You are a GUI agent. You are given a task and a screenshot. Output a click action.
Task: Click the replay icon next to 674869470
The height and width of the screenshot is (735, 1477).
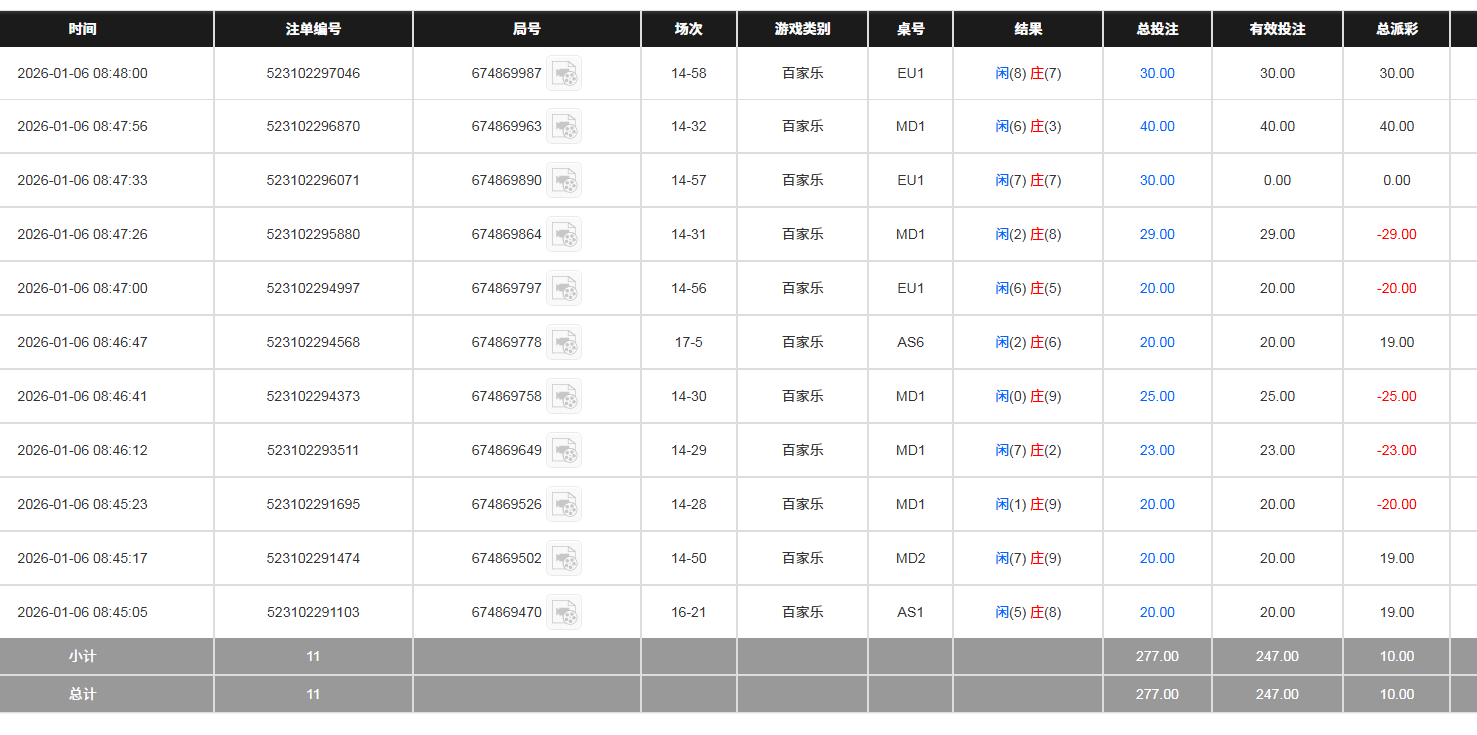pos(564,613)
